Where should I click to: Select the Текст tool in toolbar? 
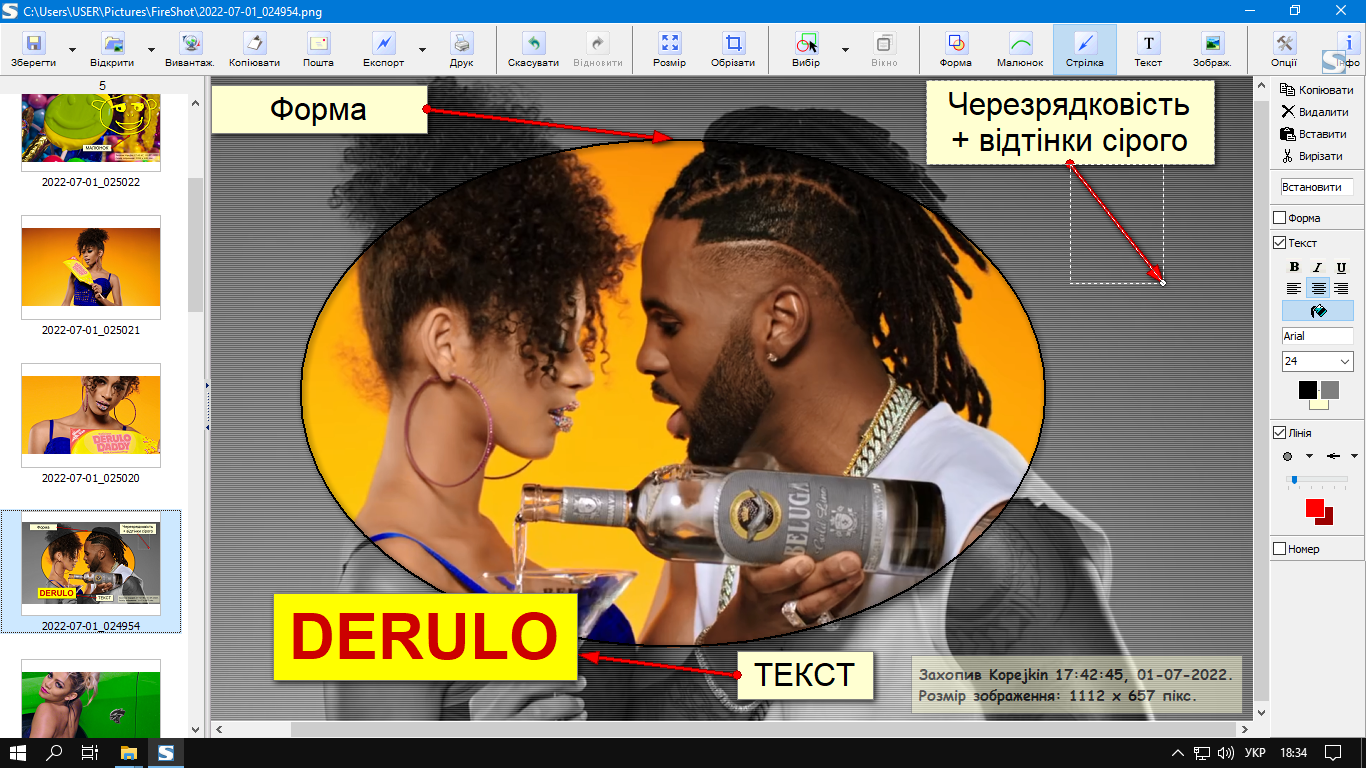tap(1148, 49)
